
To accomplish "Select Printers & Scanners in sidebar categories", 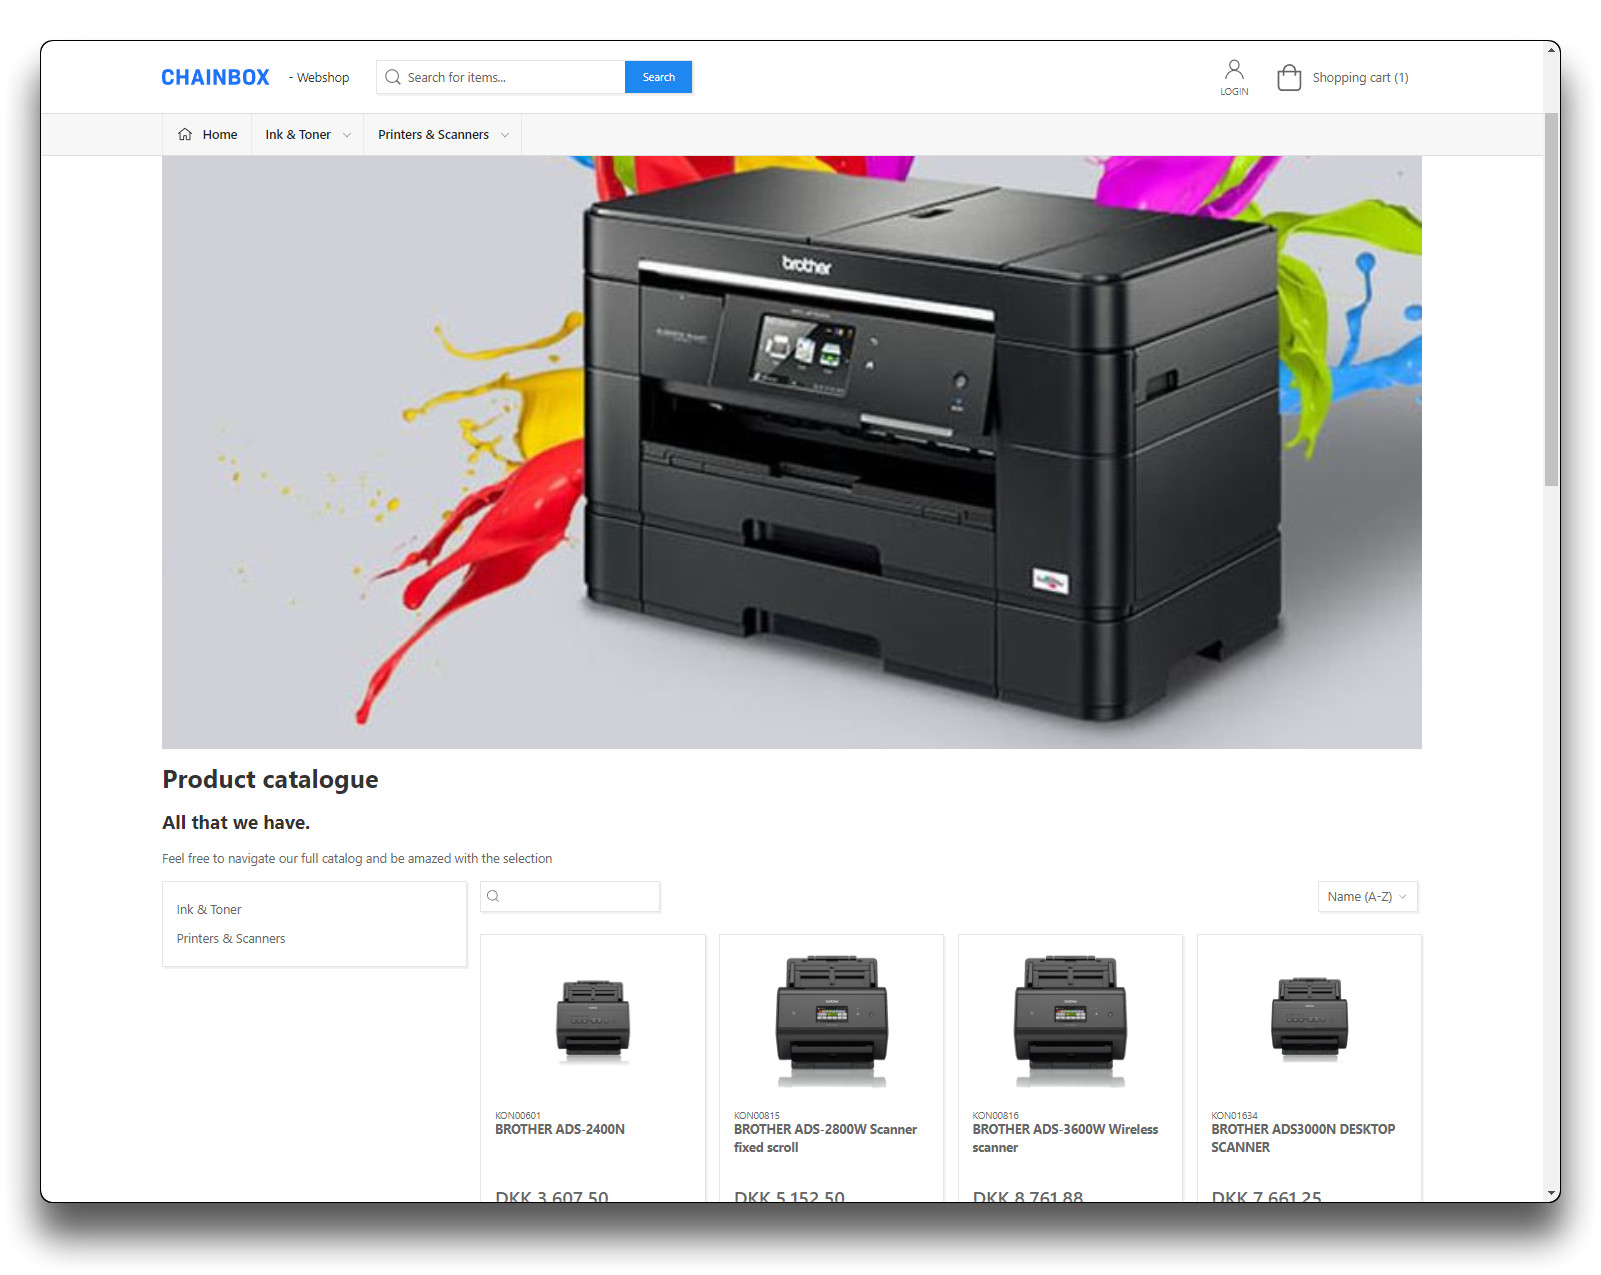I will [x=231, y=939].
